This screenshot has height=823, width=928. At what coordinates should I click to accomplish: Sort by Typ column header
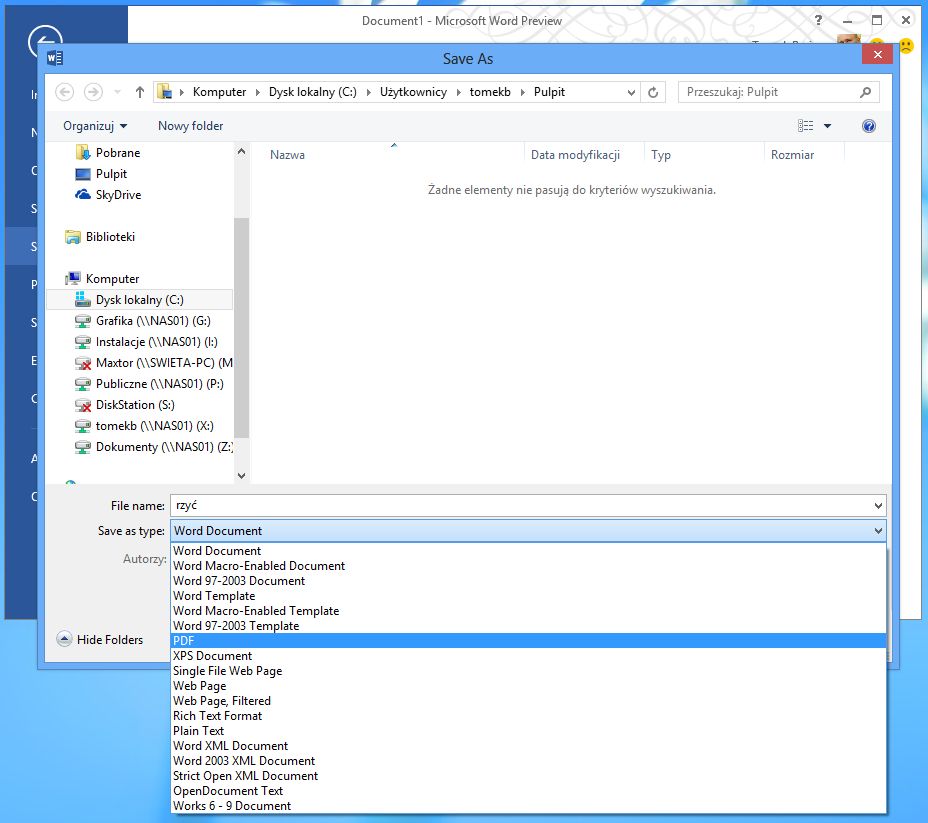pyautogui.click(x=660, y=155)
